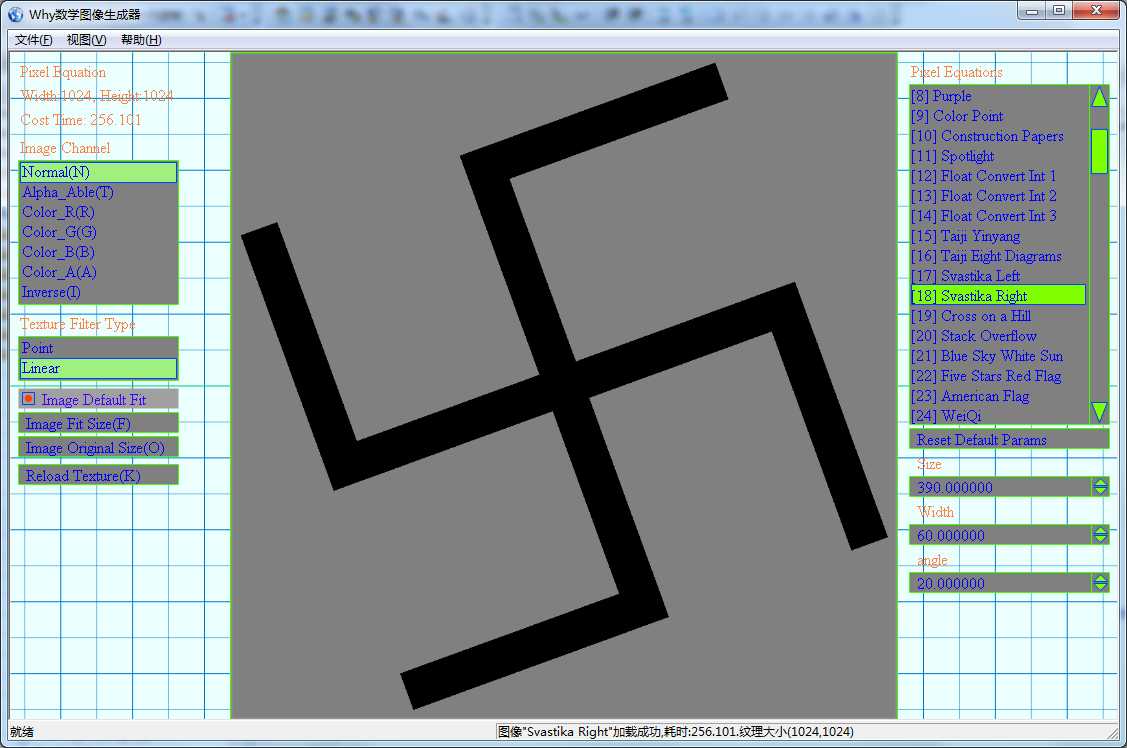1127x748 pixels.
Task: Select [23] American Flag equation
Action: (x=998, y=396)
